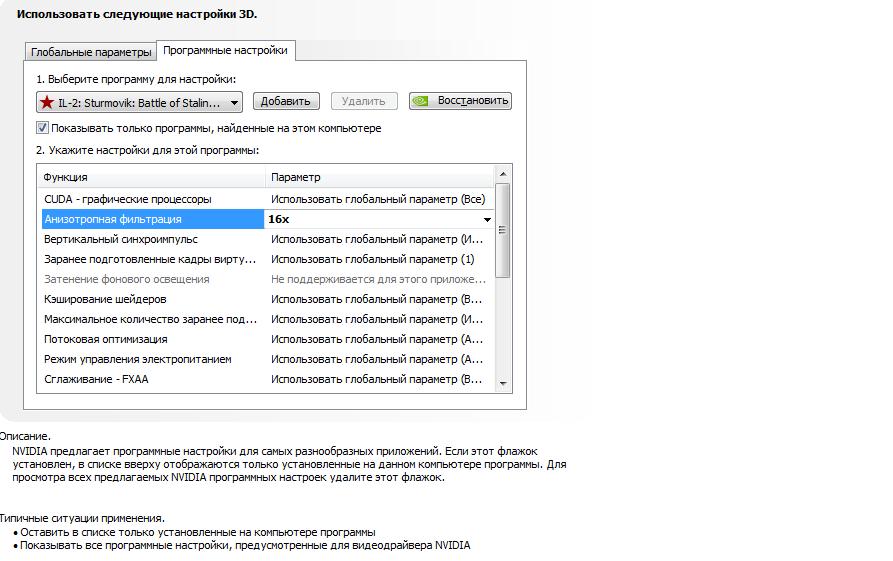
Task: Click the Восстановить button
Action: click(x=460, y=101)
